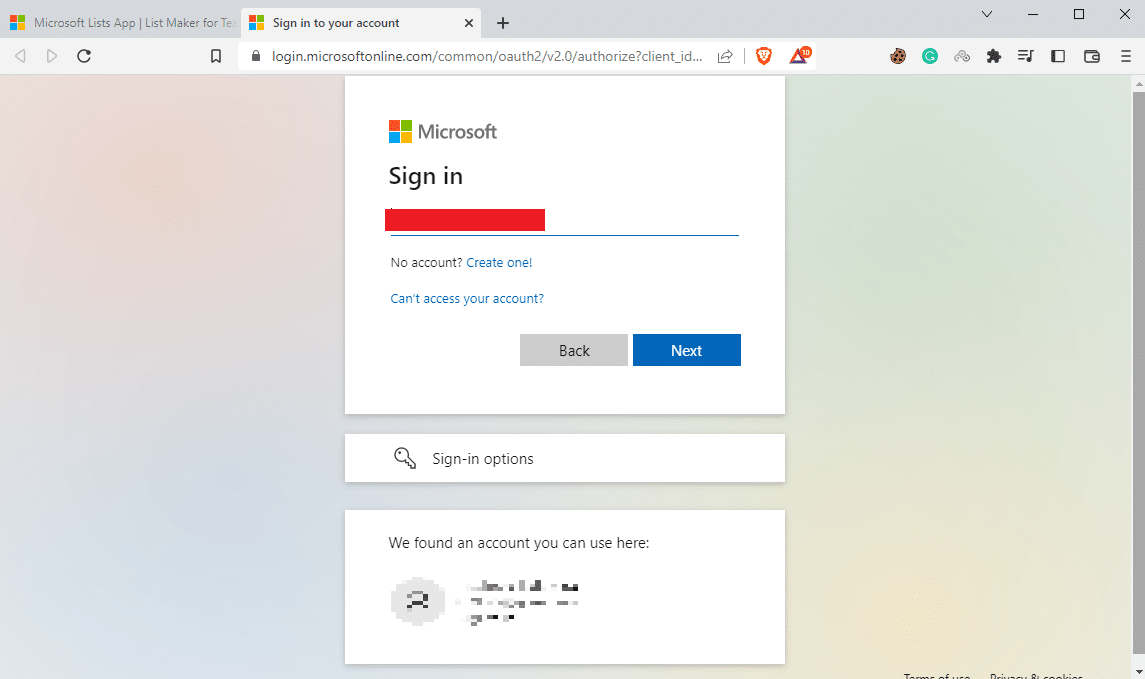Click the address bar URL
Image resolution: width=1145 pixels, height=679 pixels.
(487, 56)
